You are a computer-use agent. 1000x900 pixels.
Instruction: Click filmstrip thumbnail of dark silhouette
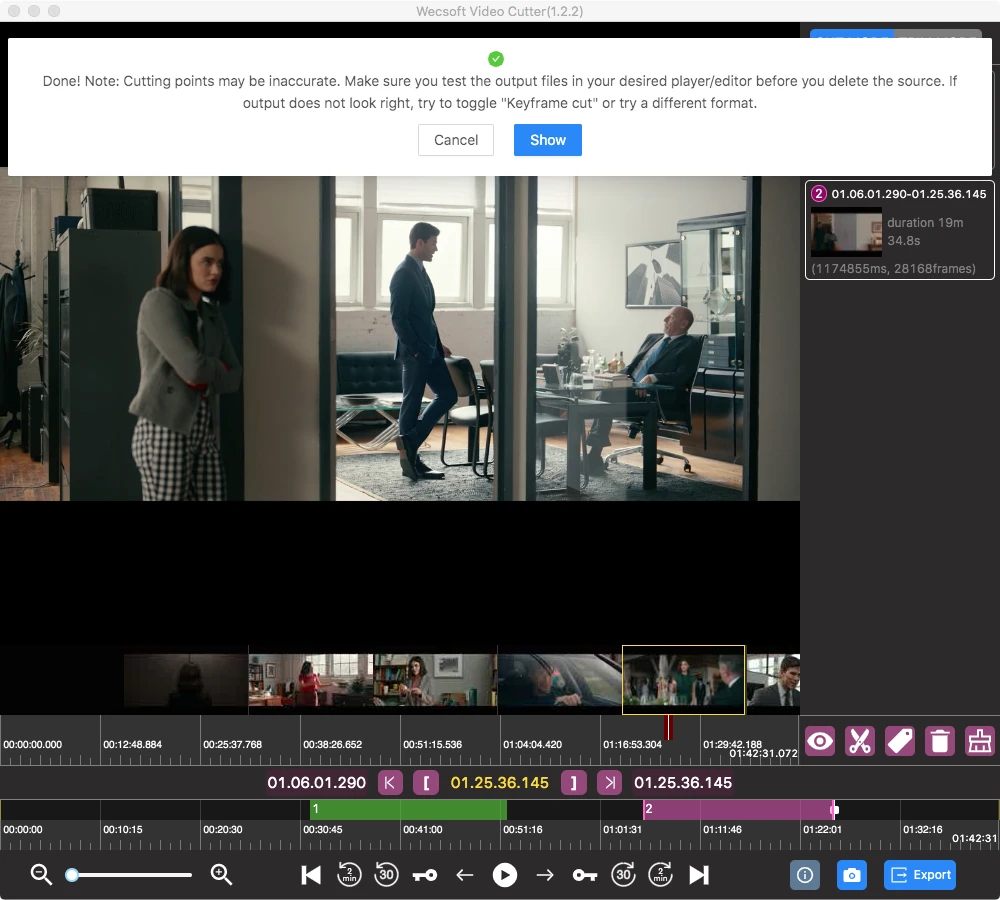pyautogui.click(x=186, y=680)
